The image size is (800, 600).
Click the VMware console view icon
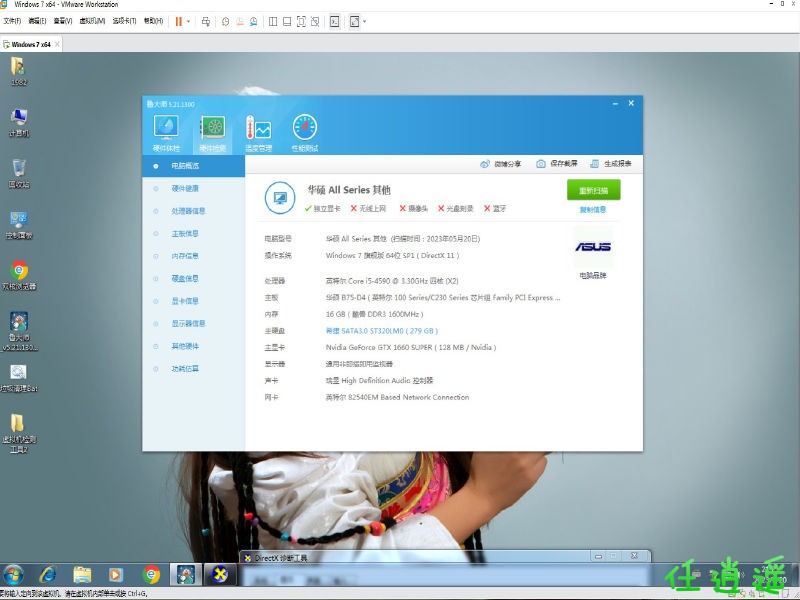335,21
